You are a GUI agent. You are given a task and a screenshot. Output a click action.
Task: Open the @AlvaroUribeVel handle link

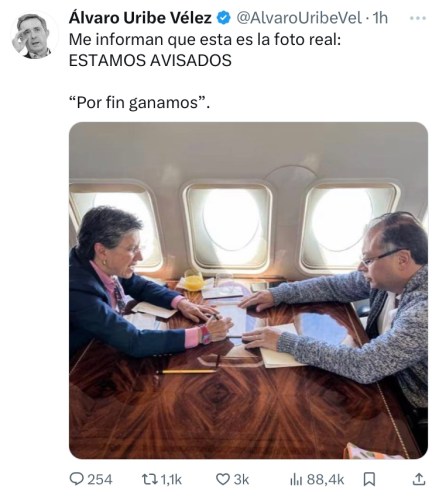coord(299,18)
